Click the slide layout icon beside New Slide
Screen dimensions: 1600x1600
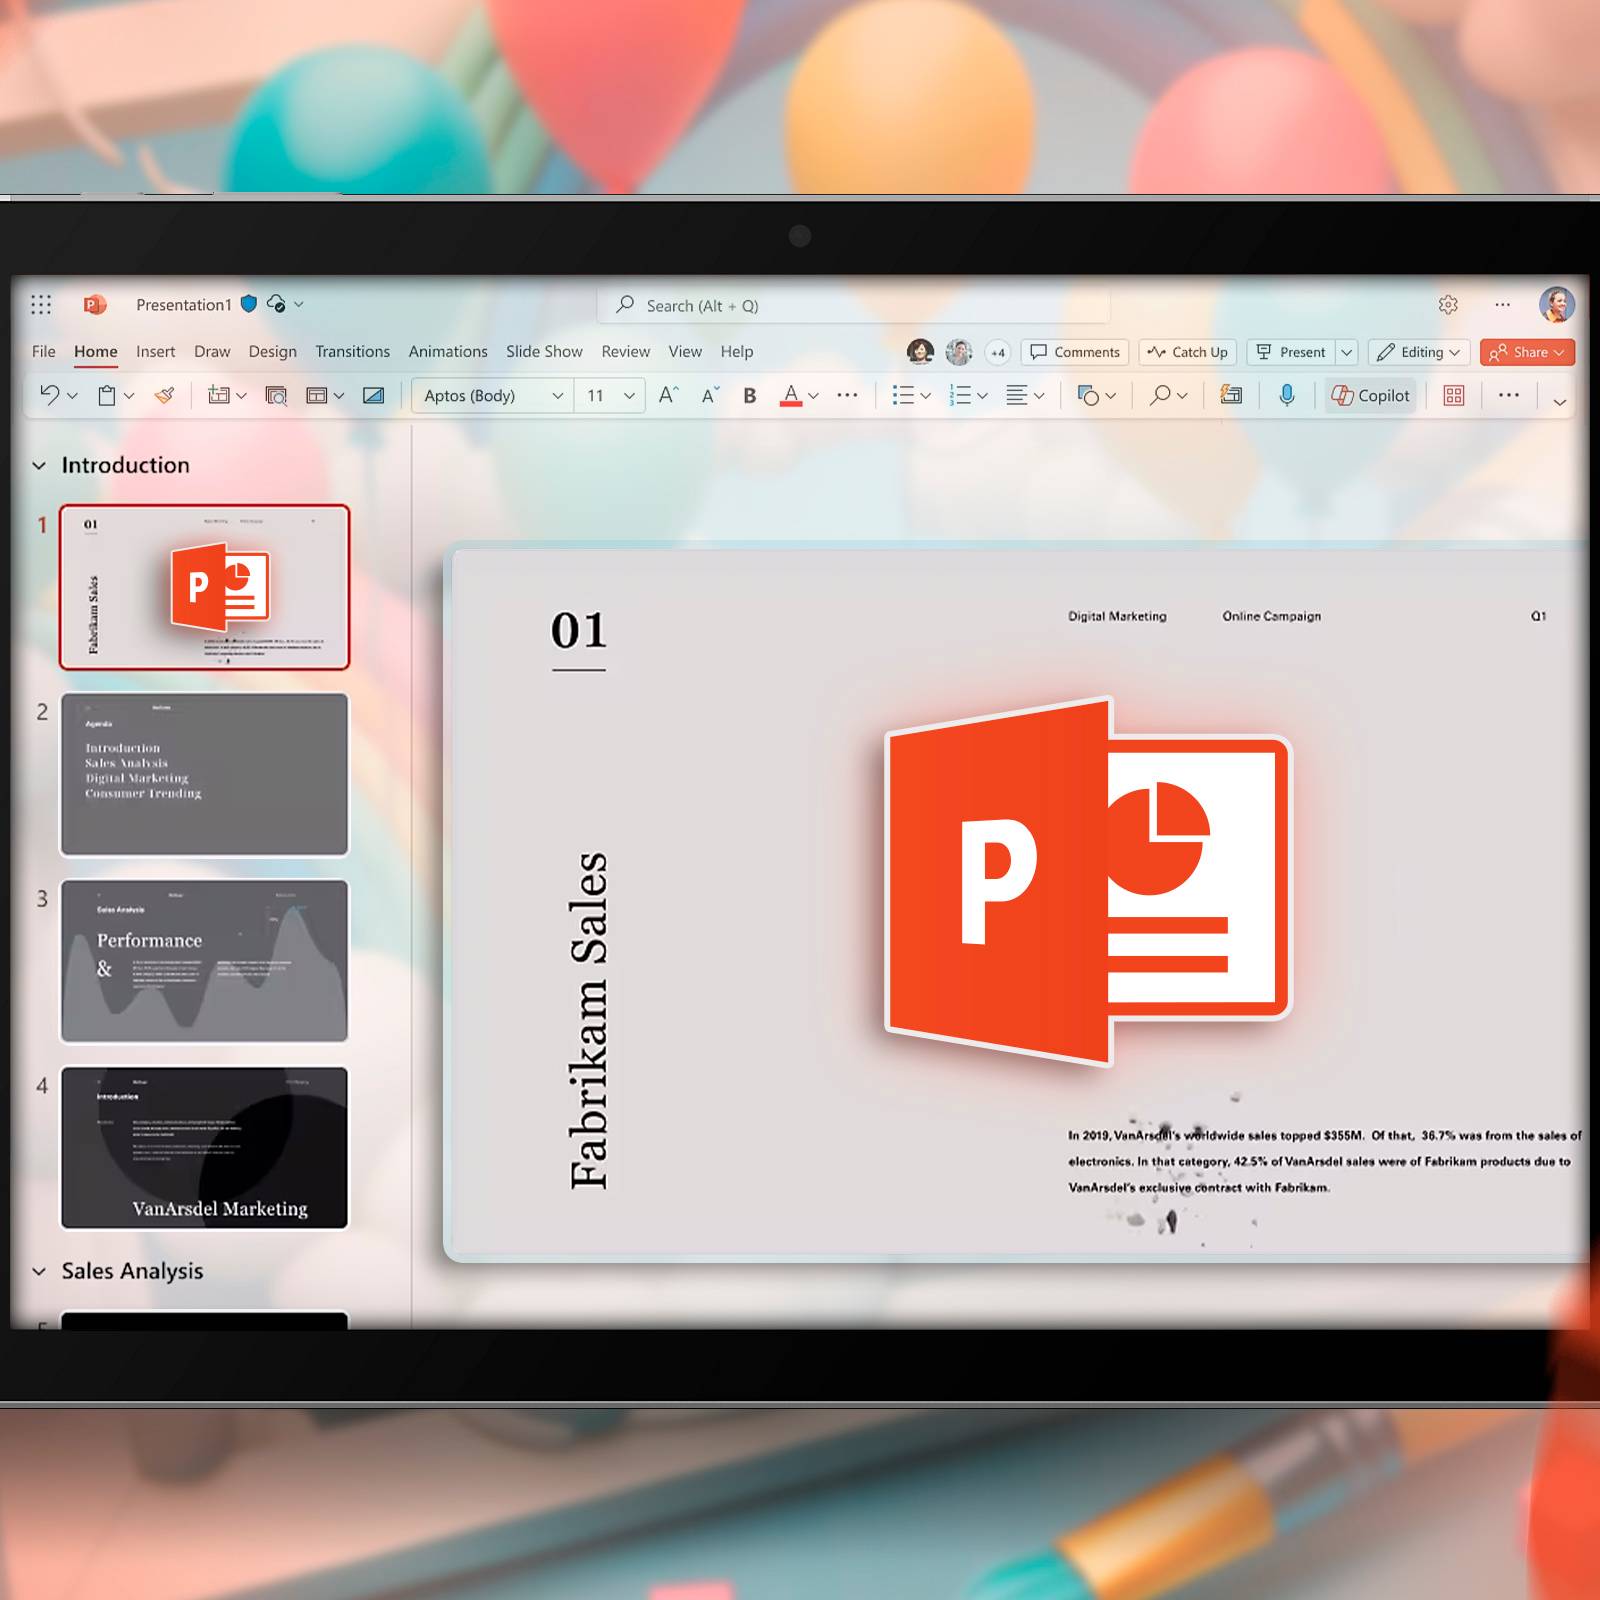[276, 396]
